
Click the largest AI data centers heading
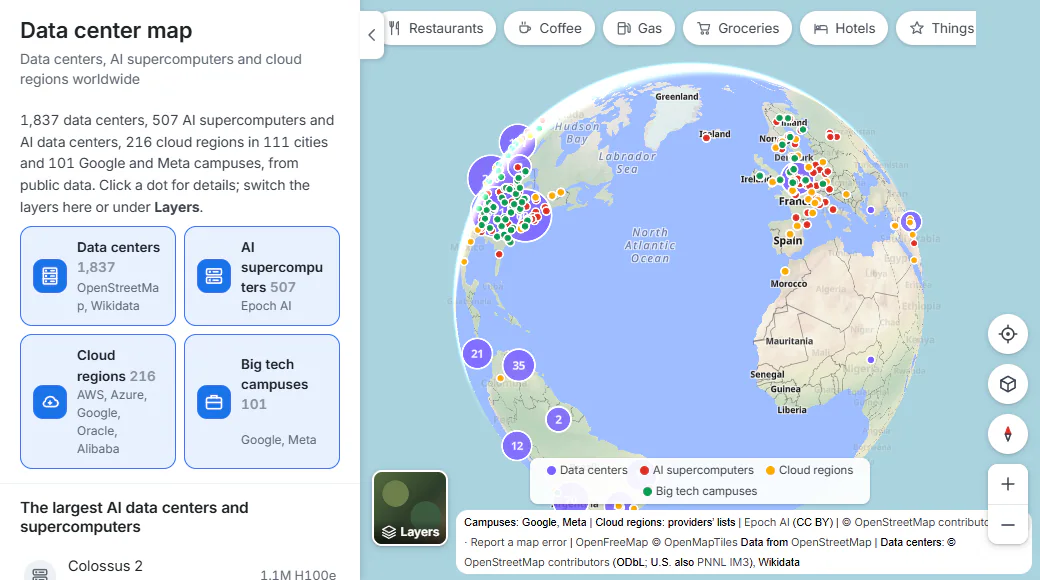click(135, 517)
